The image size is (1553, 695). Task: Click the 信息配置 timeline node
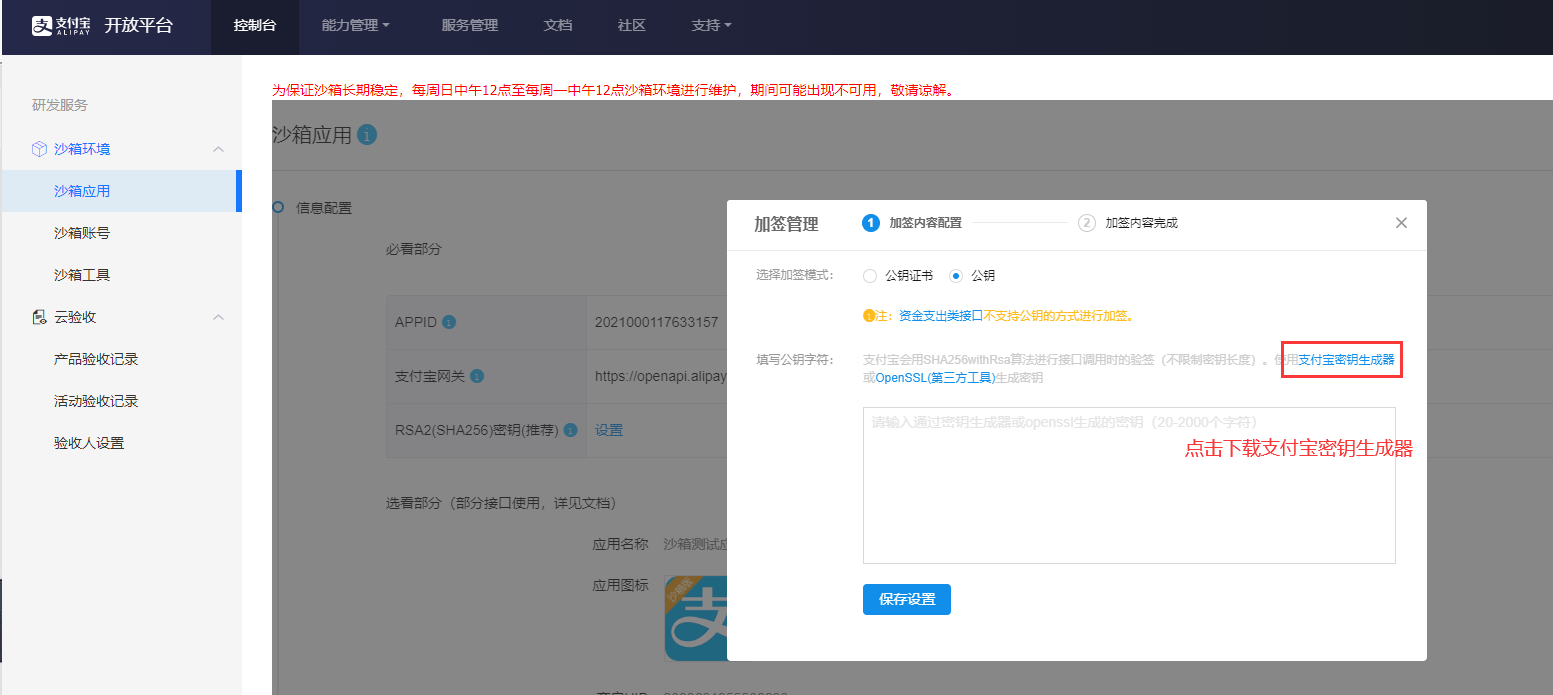[x=278, y=207]
